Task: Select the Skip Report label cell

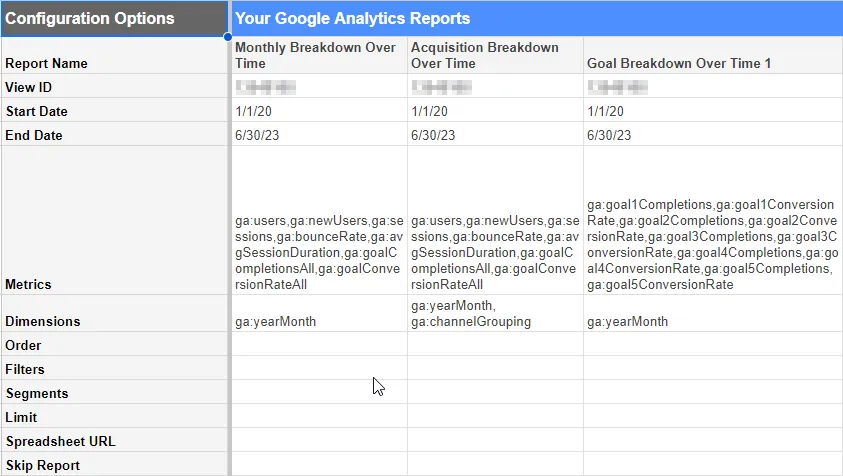Action: coord(114,464)
